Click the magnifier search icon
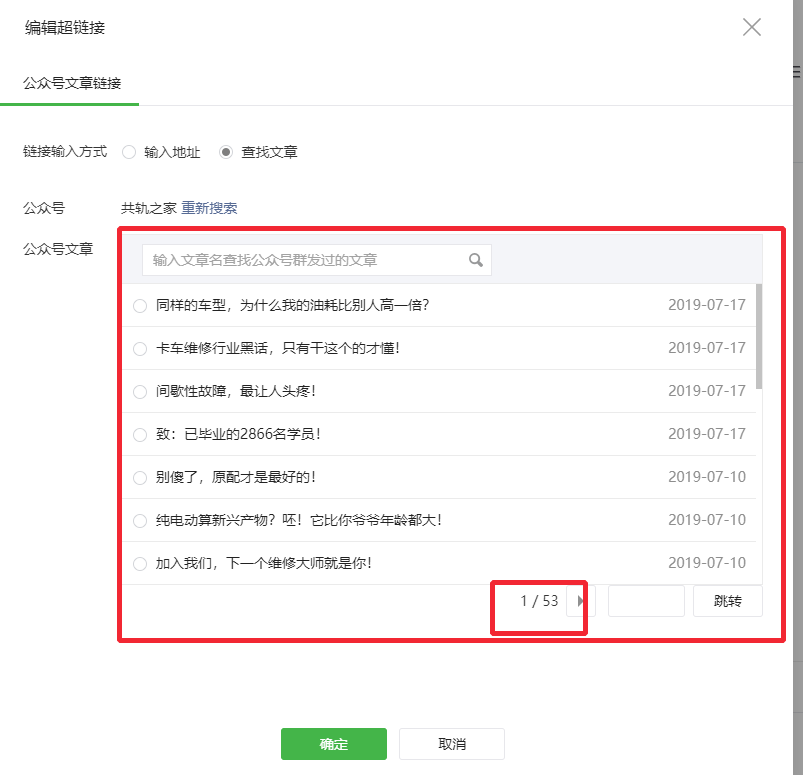Screen dimensions: 803x775 476,260
